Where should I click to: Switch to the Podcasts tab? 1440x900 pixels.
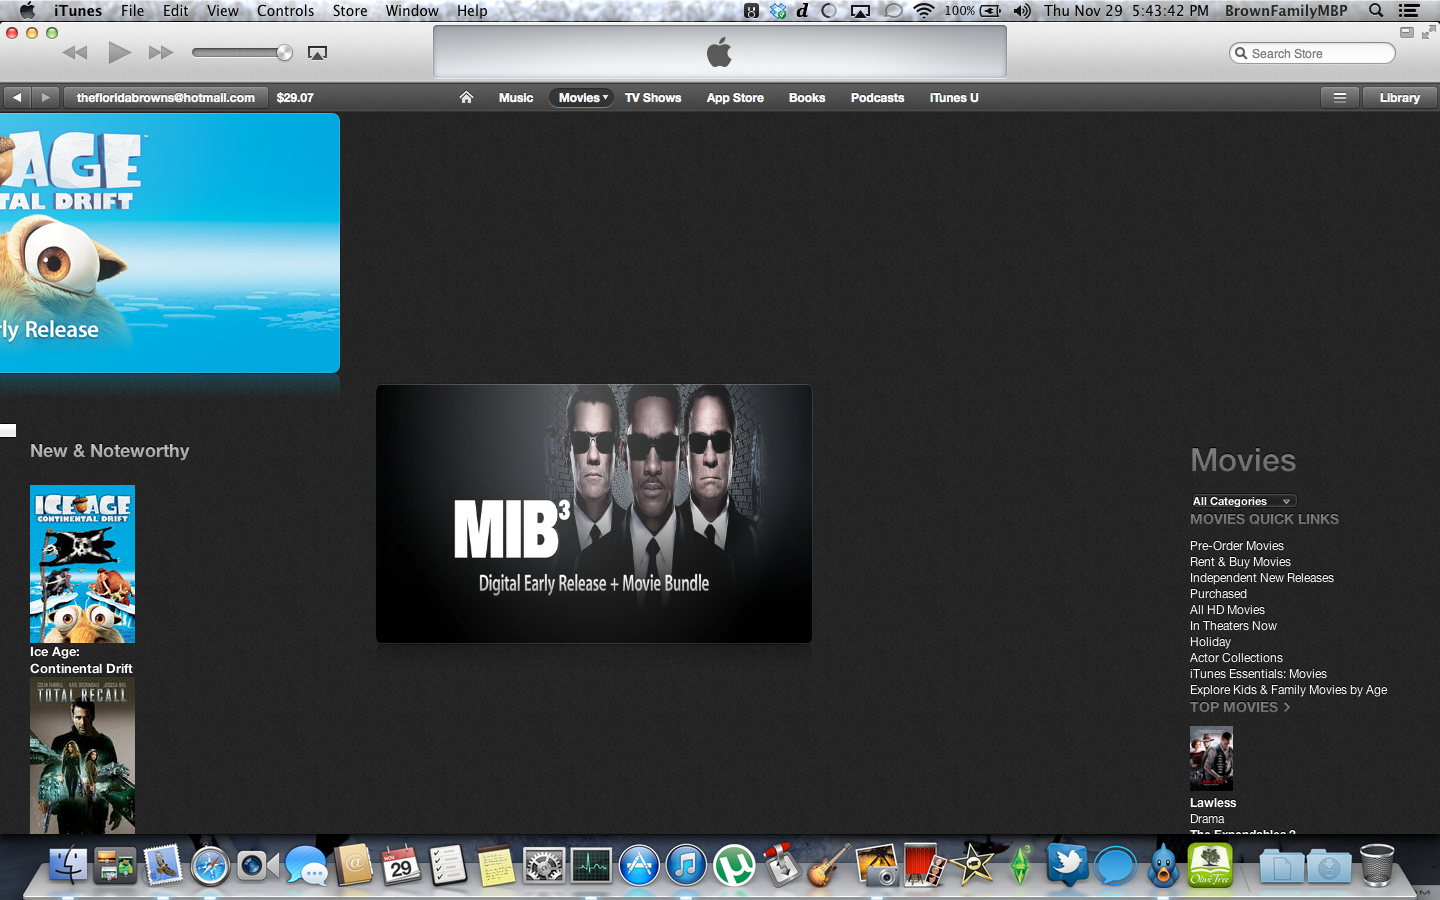coord(877,97)
